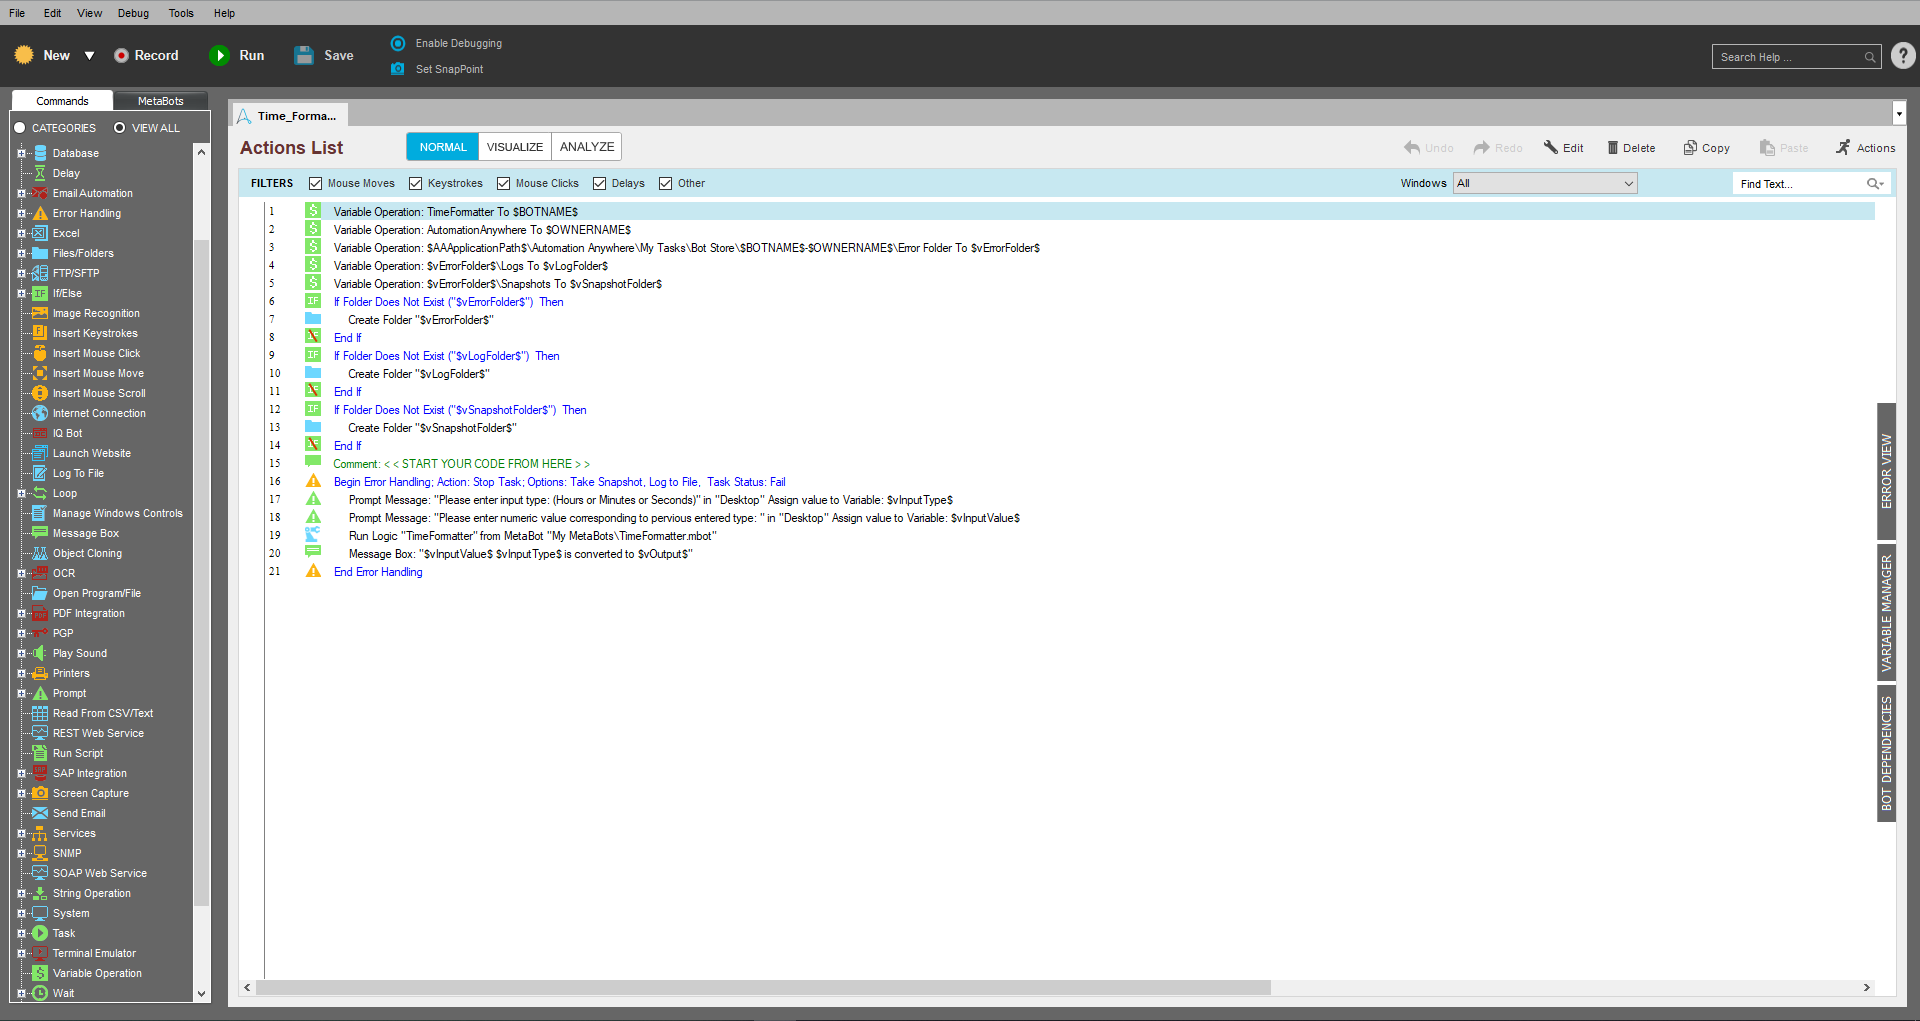Open the Tools menu
Viewport: 1920px width, 1021px height.
(181, 13)
